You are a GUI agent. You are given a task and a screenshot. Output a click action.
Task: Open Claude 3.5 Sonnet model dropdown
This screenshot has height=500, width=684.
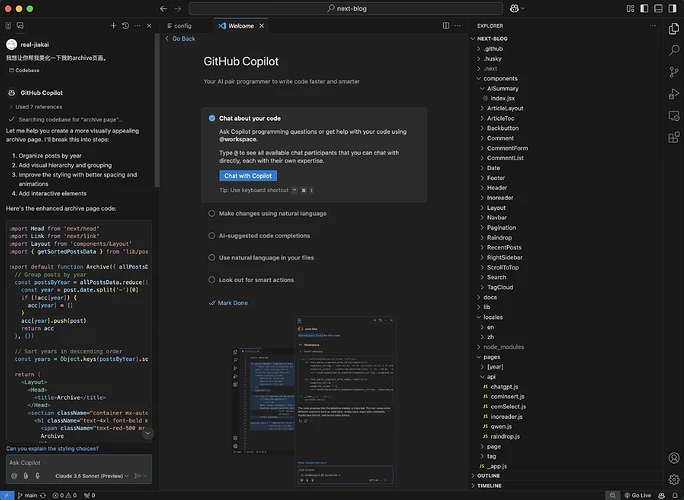[x=92, y=476]
